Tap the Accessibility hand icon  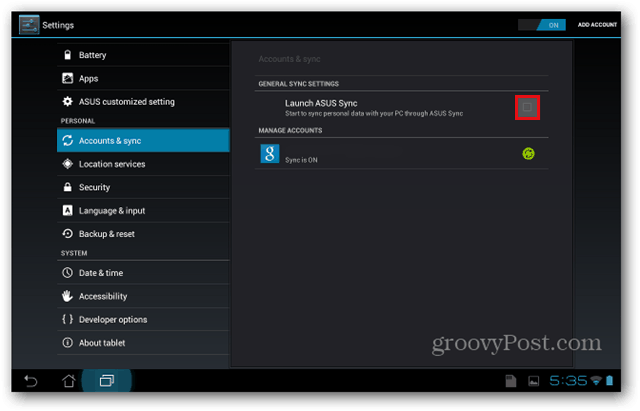tap(68, 296)
